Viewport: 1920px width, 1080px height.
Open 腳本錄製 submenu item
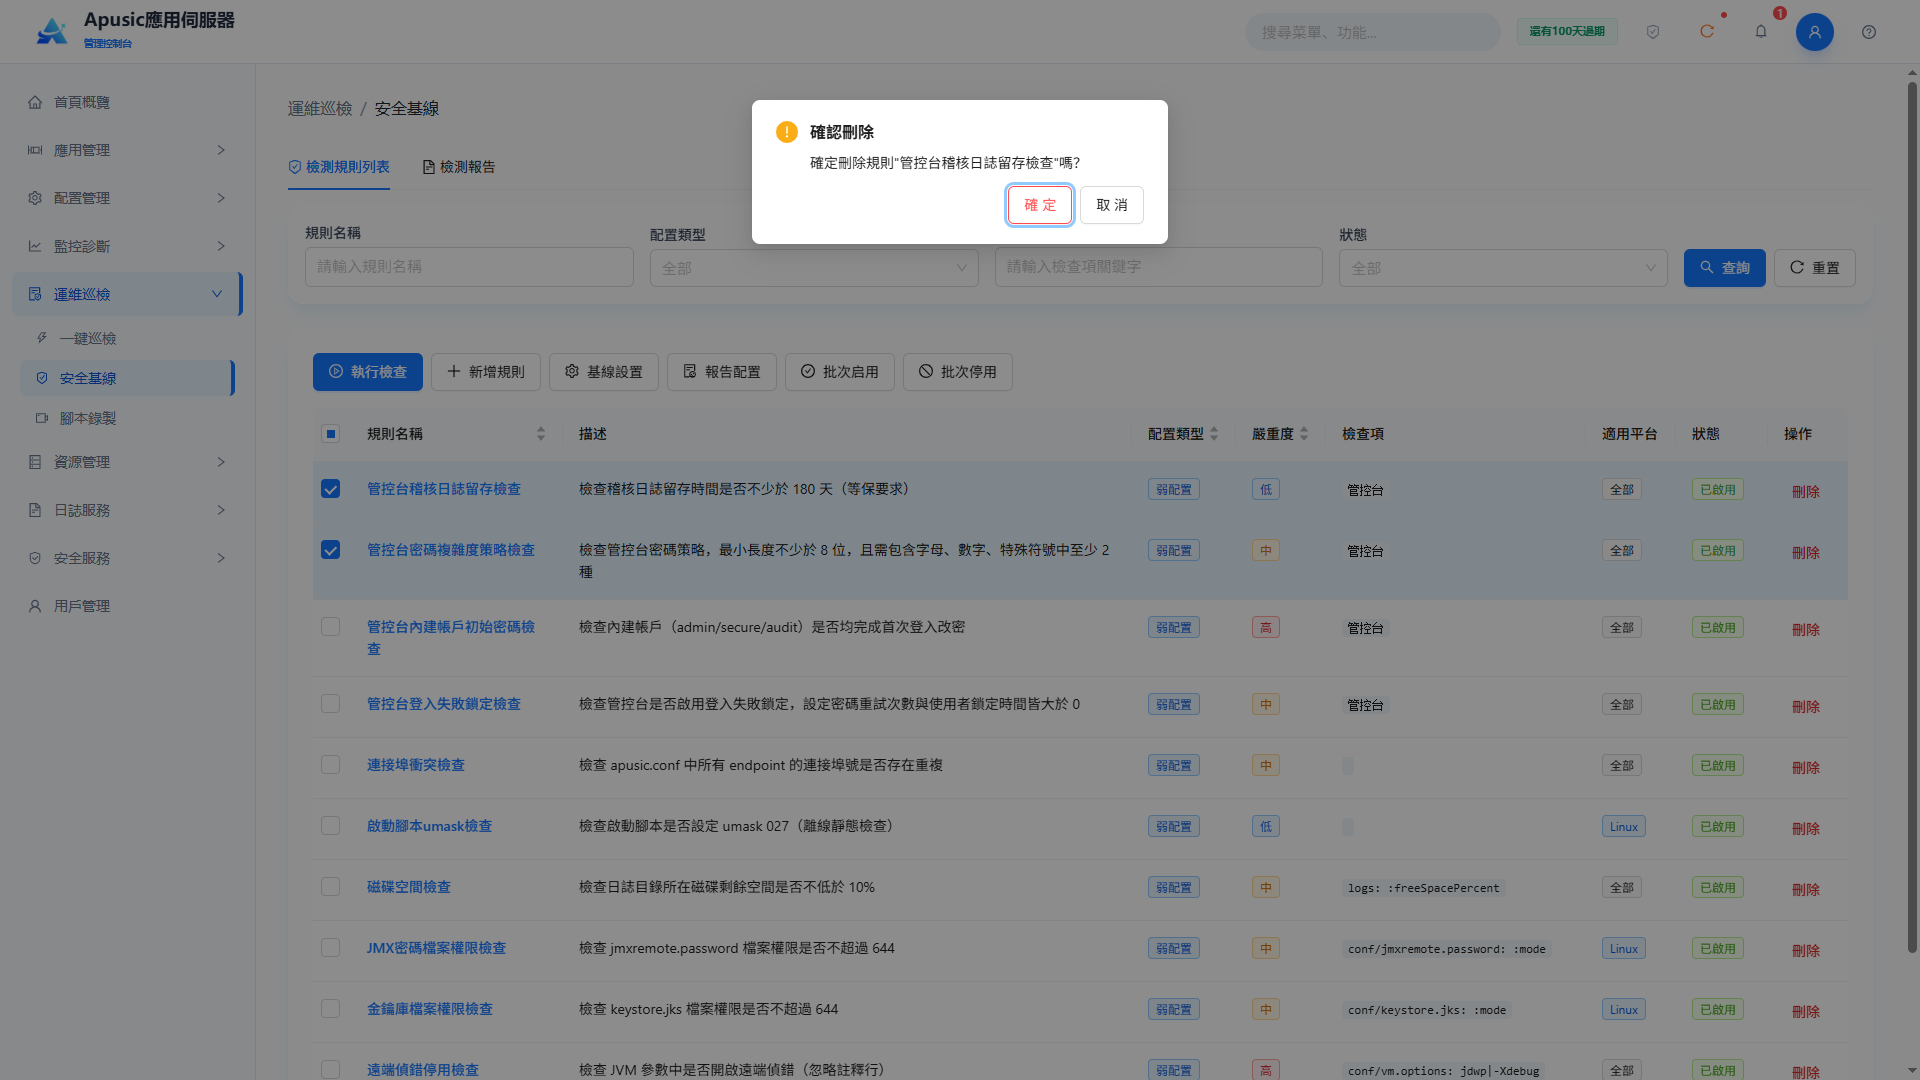click(128, 418)
